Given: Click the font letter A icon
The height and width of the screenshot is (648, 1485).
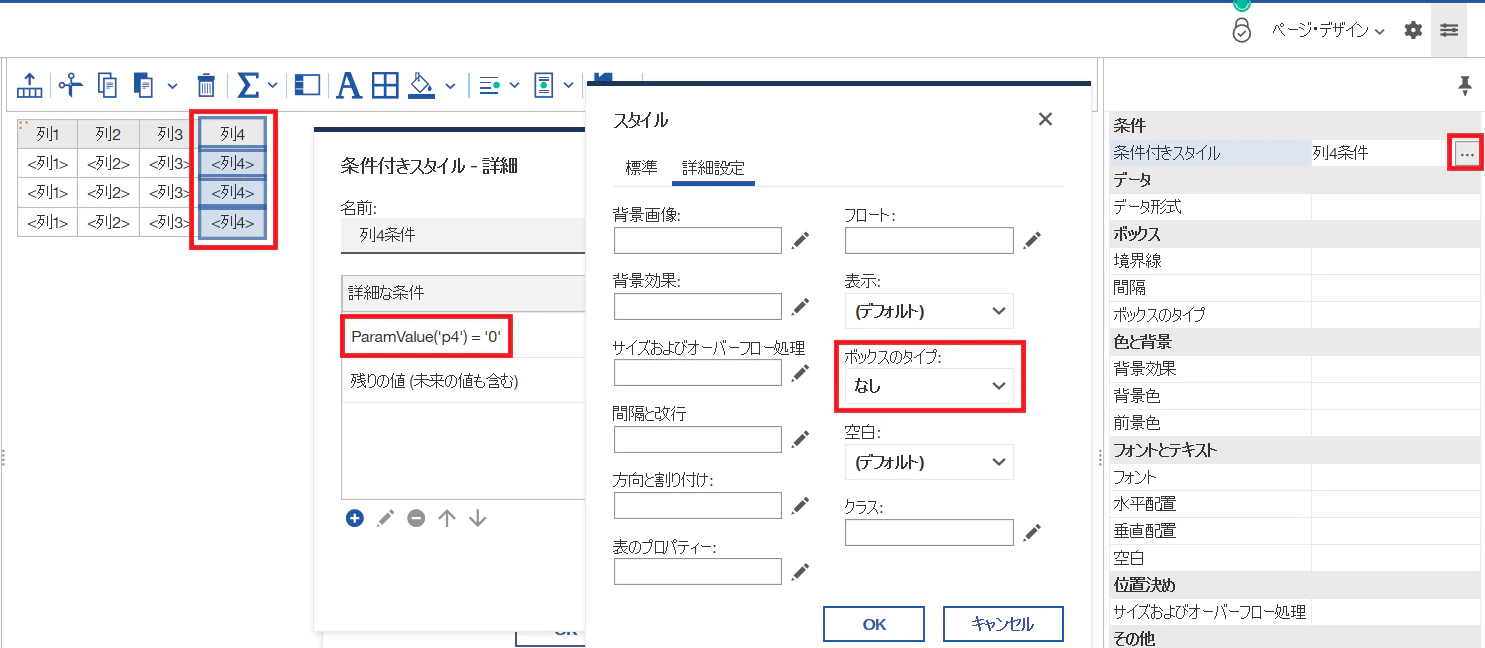Looking at the screenshot, I should pyautogui.click(x=348, y=85).
